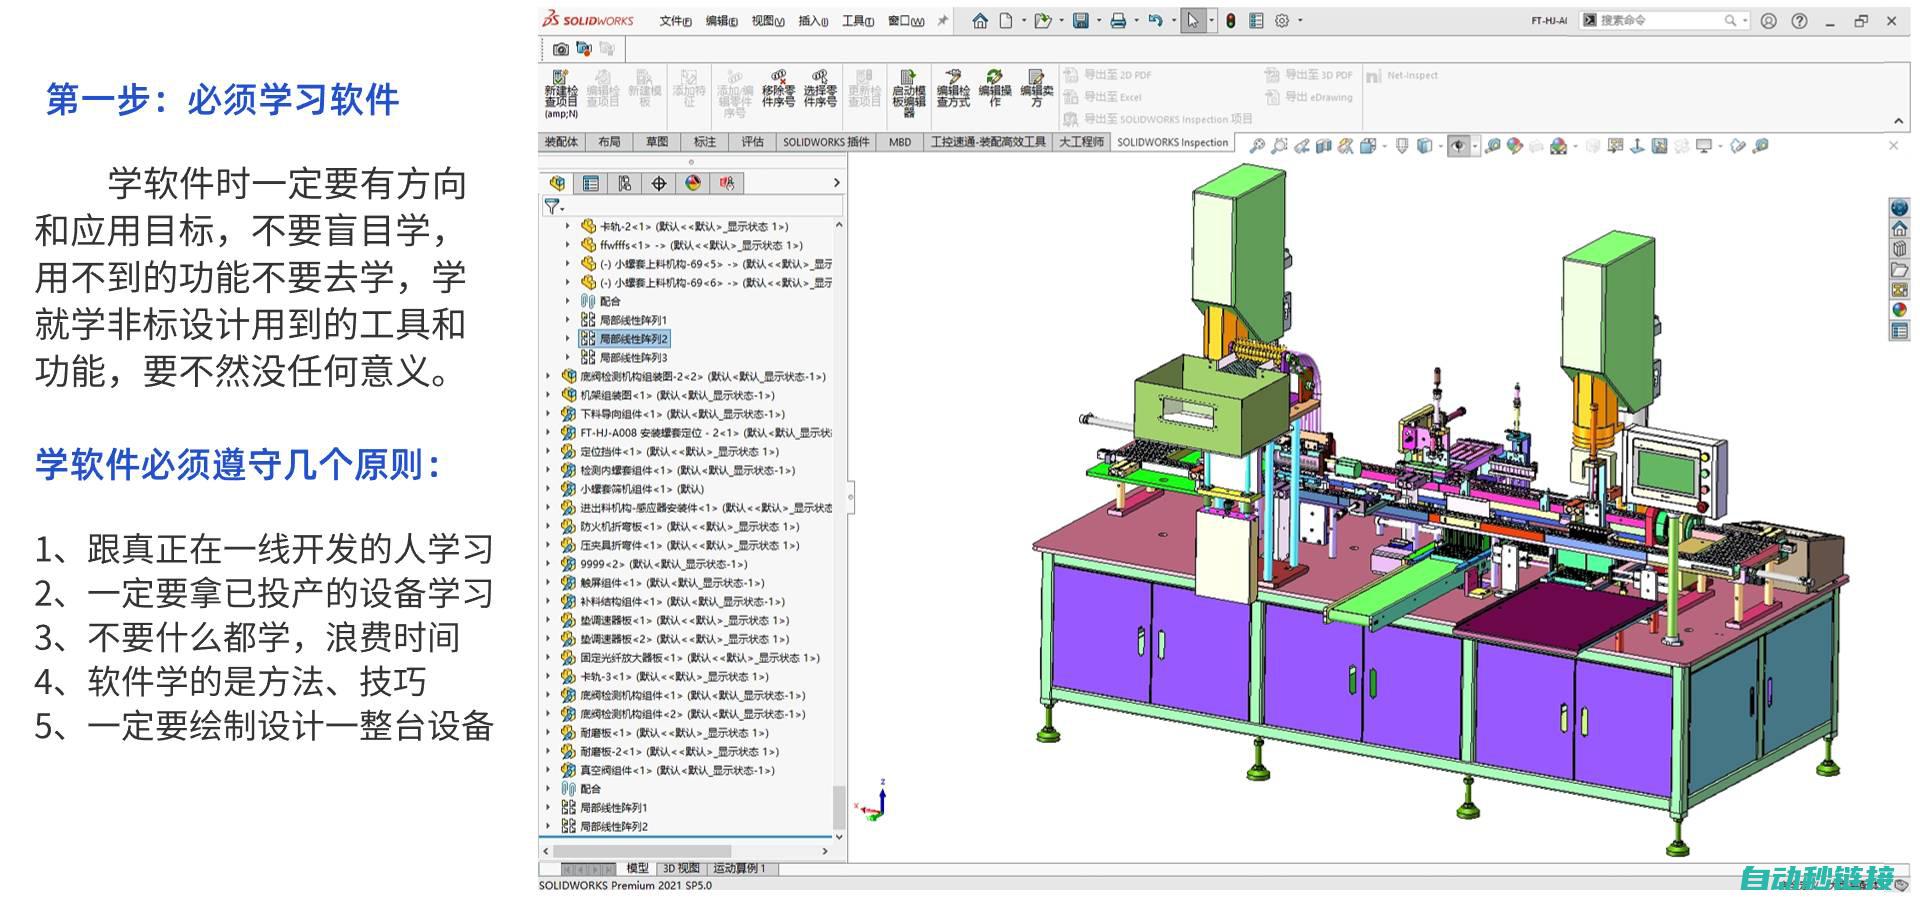Click the 启动模板编辑器 tool
1920x900 pixels.
[x=908, y=93]
